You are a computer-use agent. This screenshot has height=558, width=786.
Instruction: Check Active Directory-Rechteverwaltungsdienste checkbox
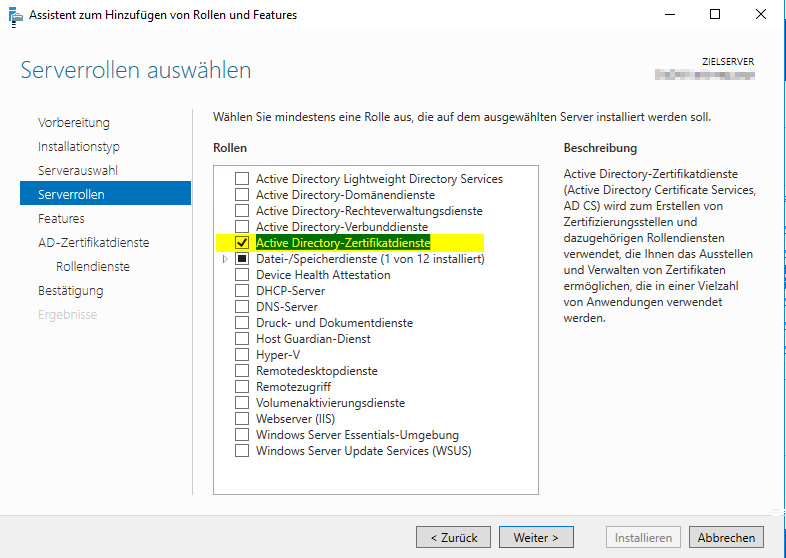(x=242, y=211)
